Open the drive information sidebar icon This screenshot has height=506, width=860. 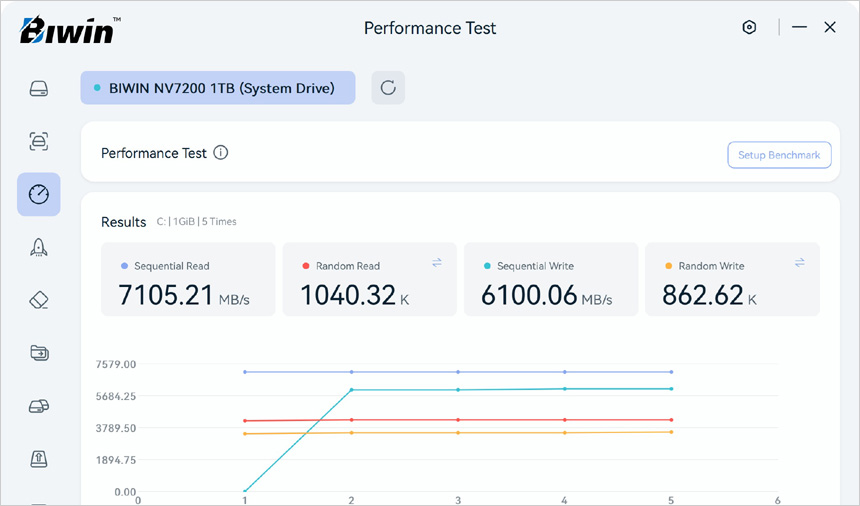click(x=38, y=88)
